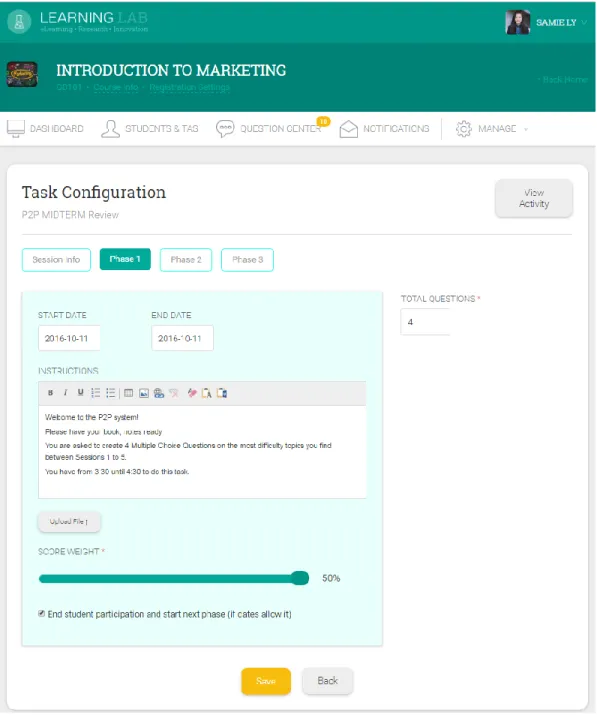Click Samie Ly profile avatar
This screenshot has height=715, width=597.
518,22
